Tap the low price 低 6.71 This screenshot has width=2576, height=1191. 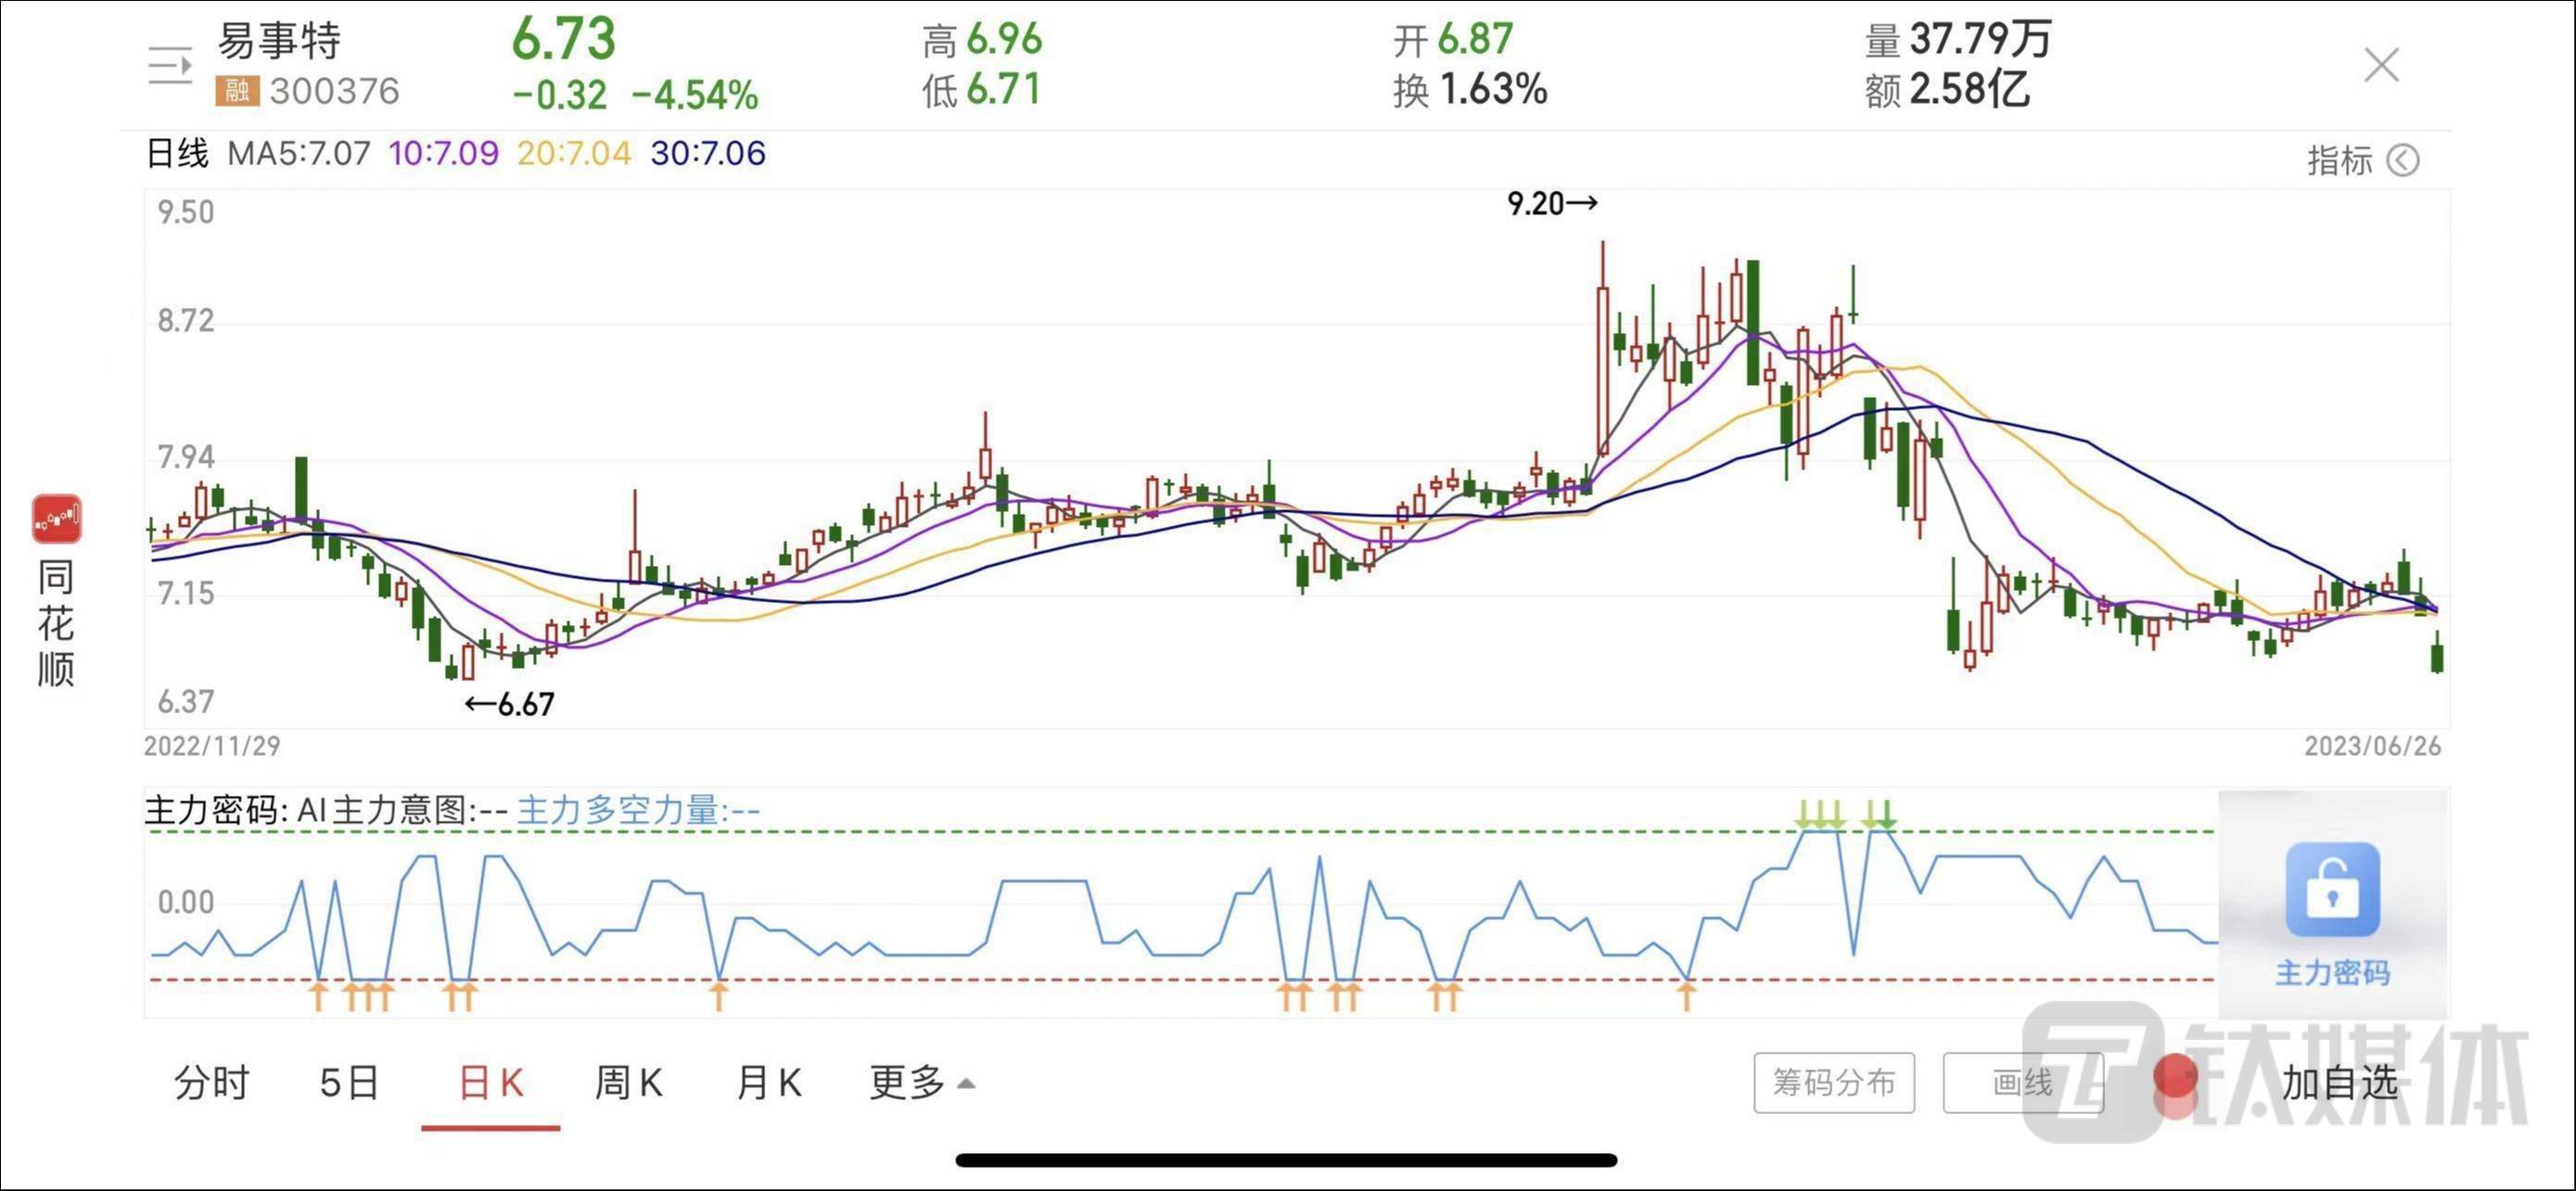[x=982, y=91]
